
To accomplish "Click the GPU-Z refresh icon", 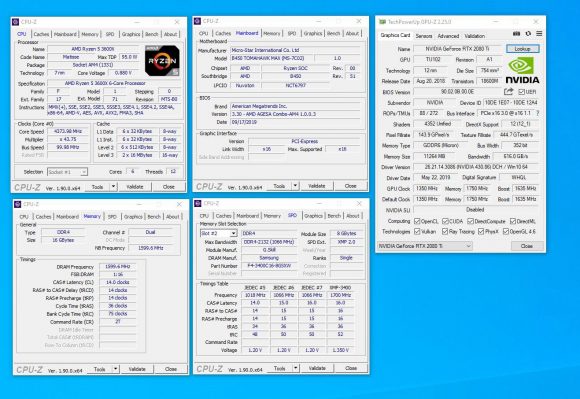I will coord(528,34).
